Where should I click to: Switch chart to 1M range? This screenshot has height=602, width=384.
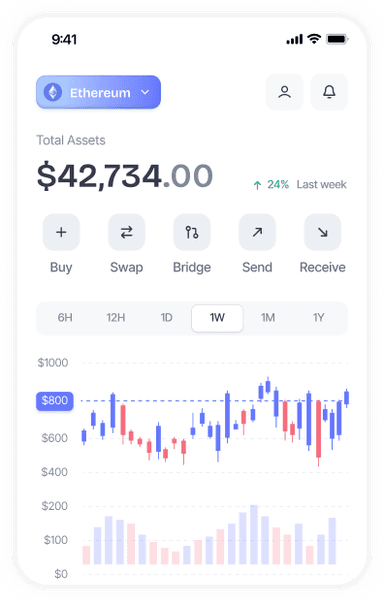(268, 318)
